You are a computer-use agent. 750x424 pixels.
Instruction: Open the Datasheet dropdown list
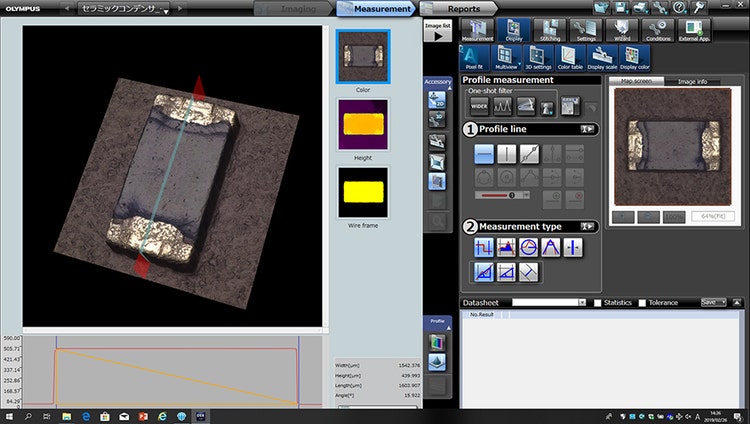pyautogui.click(x=582, y=302)
